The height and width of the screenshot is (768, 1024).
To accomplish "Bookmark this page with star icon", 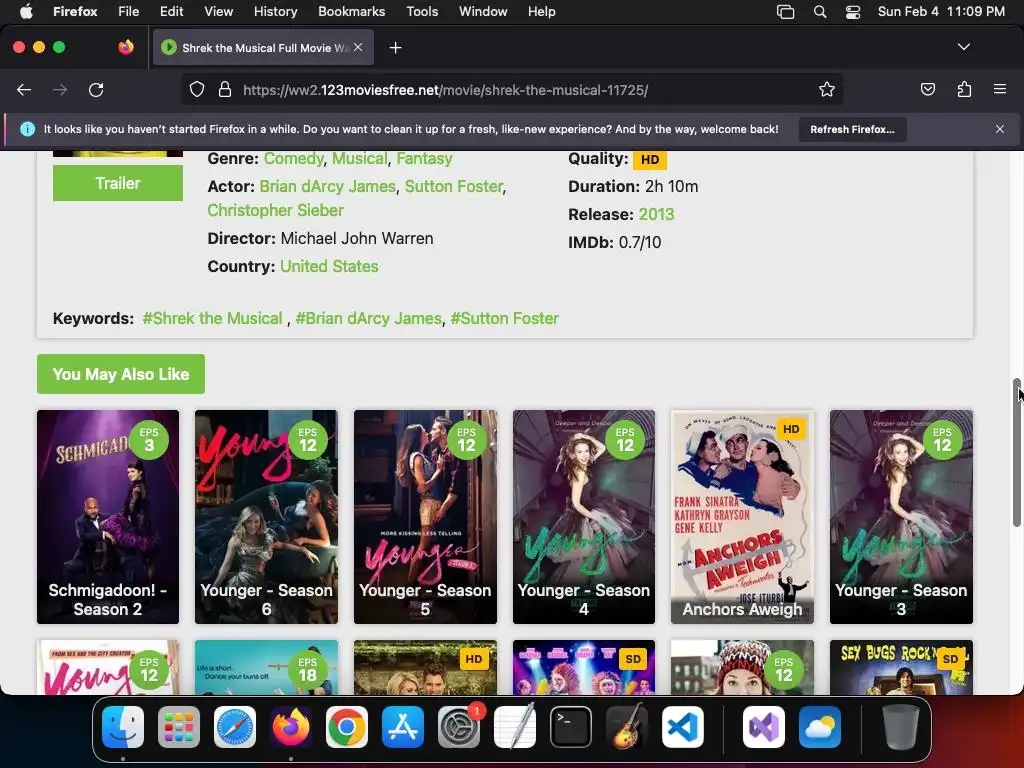I will coord(827,89).
